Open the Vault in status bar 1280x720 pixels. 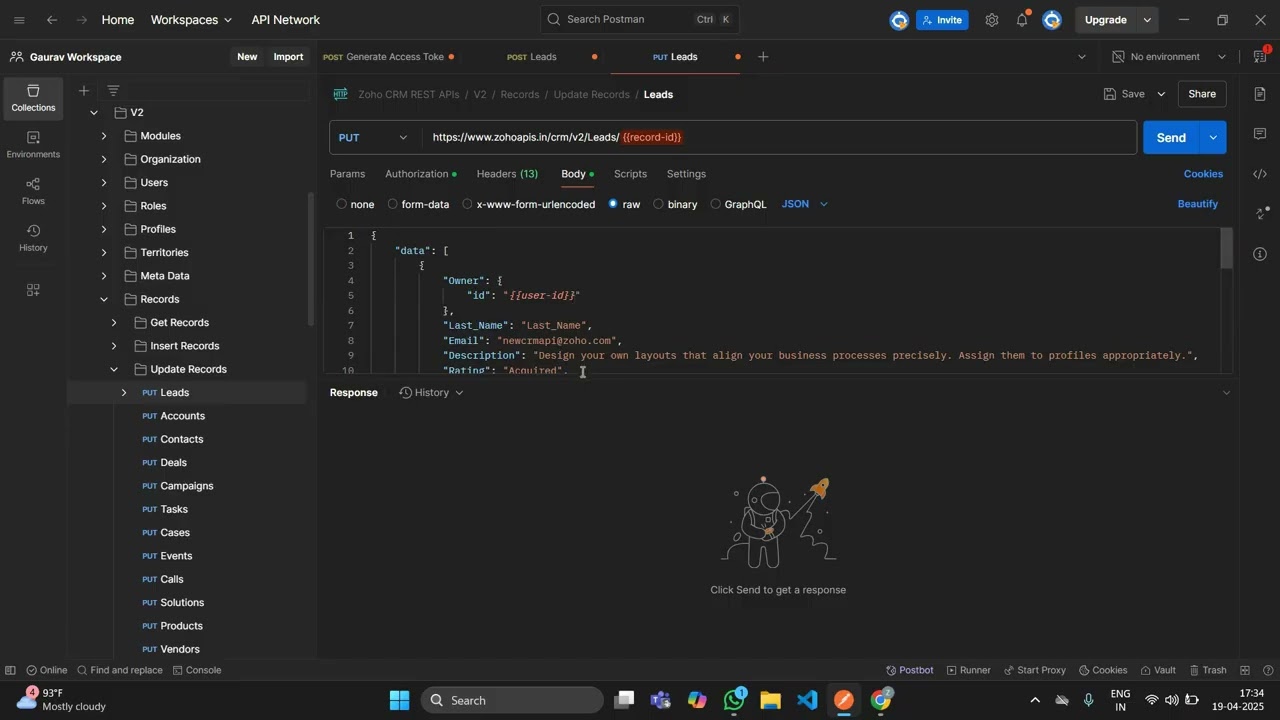point(1157,670)
